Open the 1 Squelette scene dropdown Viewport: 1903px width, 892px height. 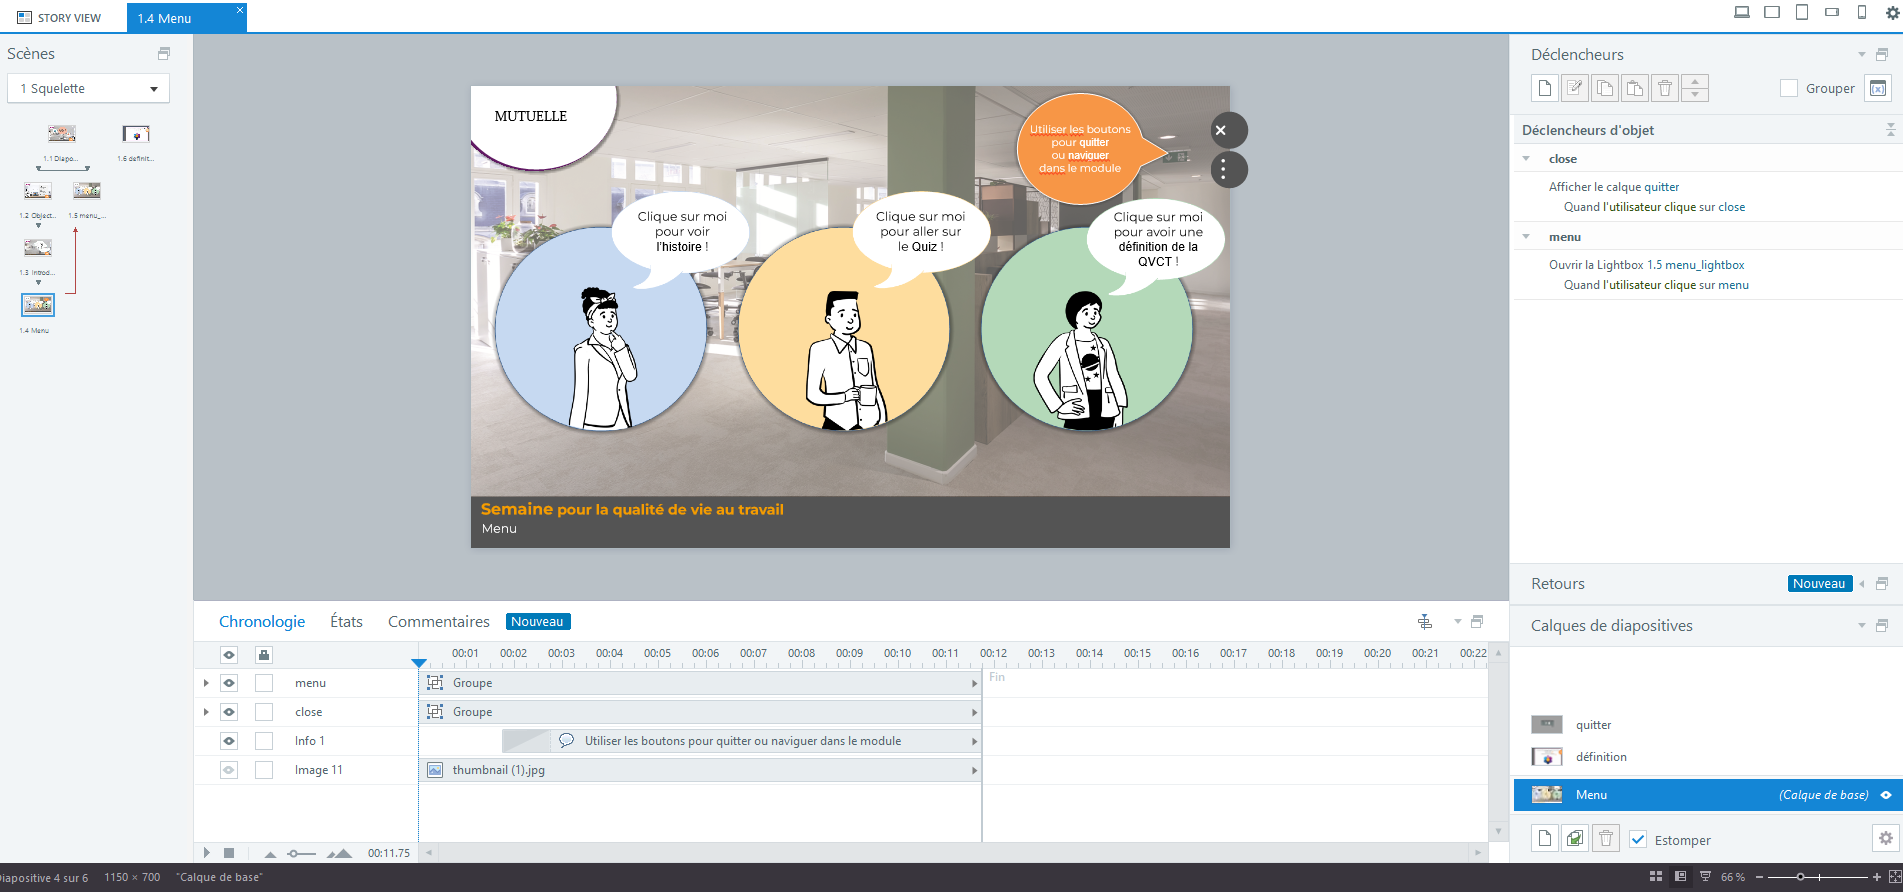(88, 89)
